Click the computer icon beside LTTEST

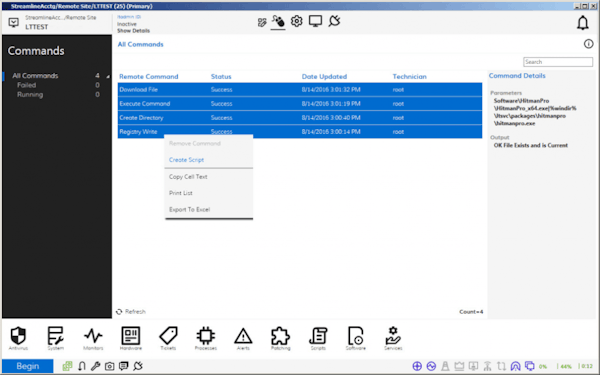tap(13, 23)
